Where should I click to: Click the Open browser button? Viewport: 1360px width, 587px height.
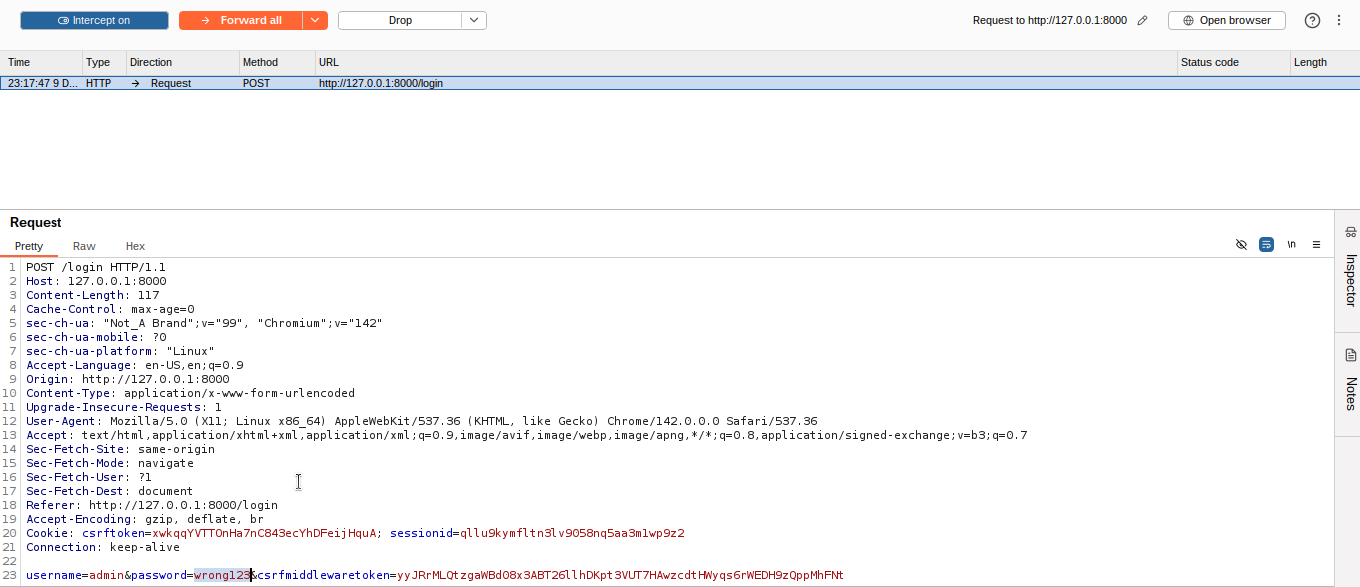1226,20
